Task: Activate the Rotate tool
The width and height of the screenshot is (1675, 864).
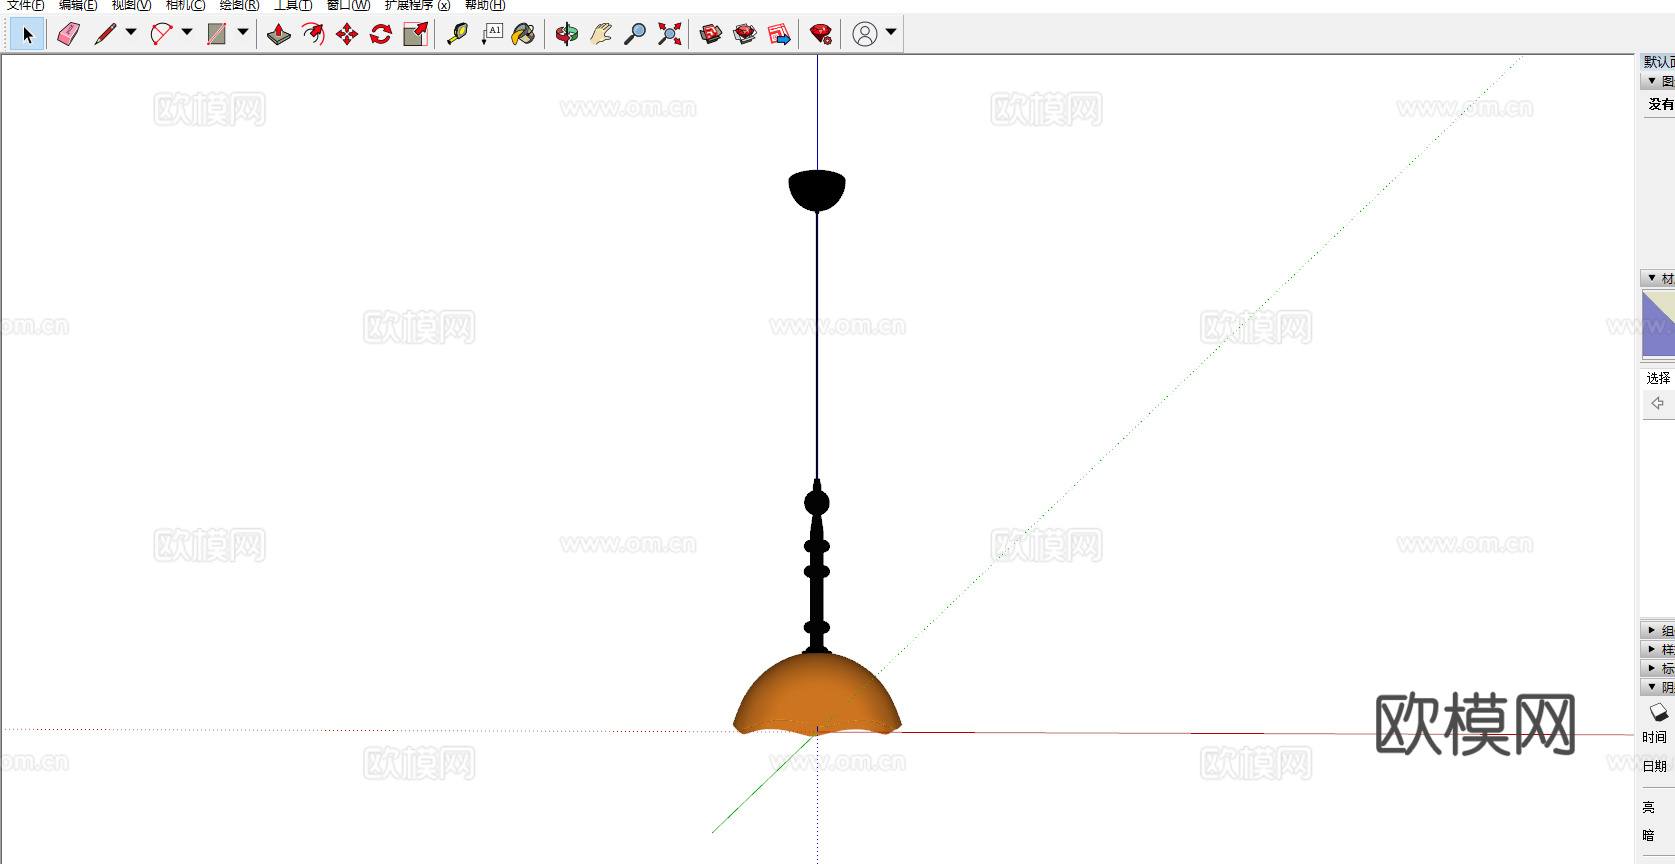Action: coord(381,35)
